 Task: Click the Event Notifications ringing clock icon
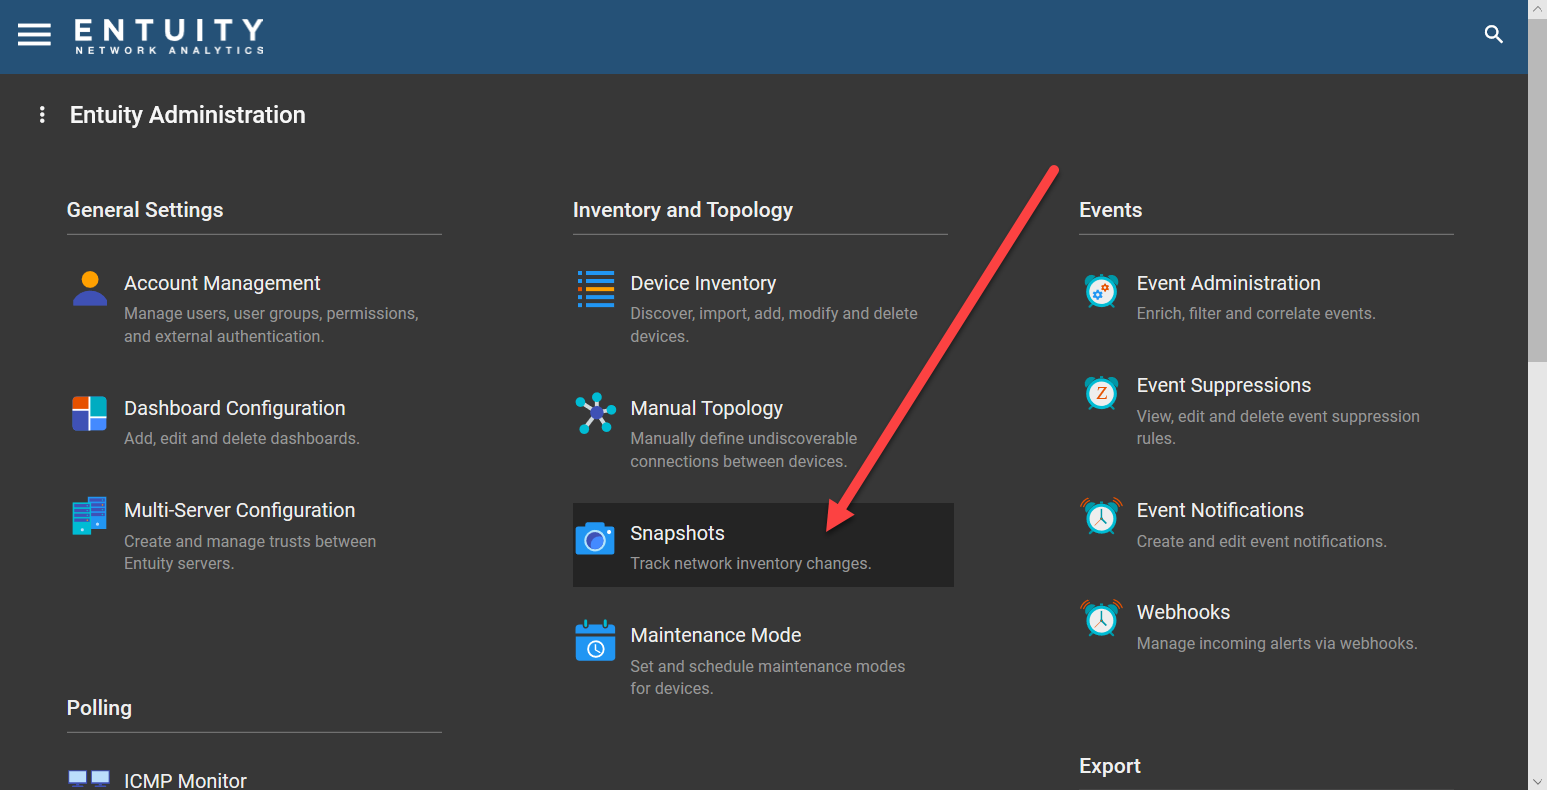point(1102,516)
